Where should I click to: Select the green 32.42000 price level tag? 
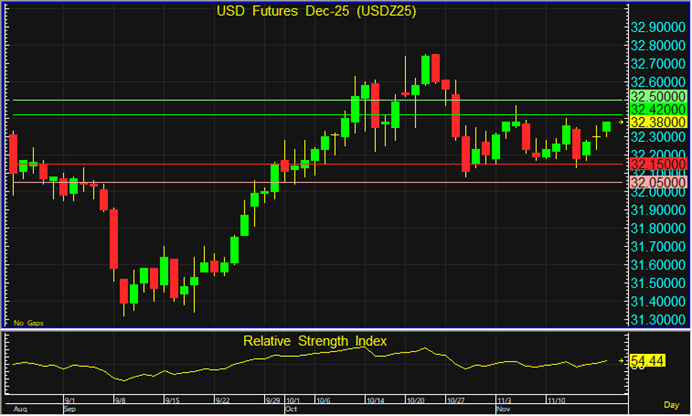click(x=656, y=108)
